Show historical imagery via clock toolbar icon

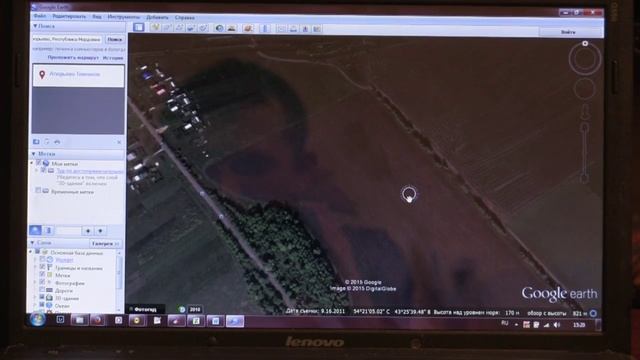pyautogui.click(x=220, y=28)
